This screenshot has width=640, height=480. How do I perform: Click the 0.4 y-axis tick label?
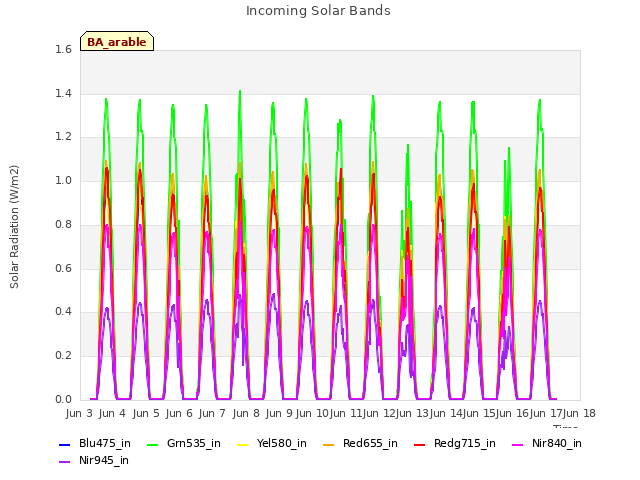(63, 311)
